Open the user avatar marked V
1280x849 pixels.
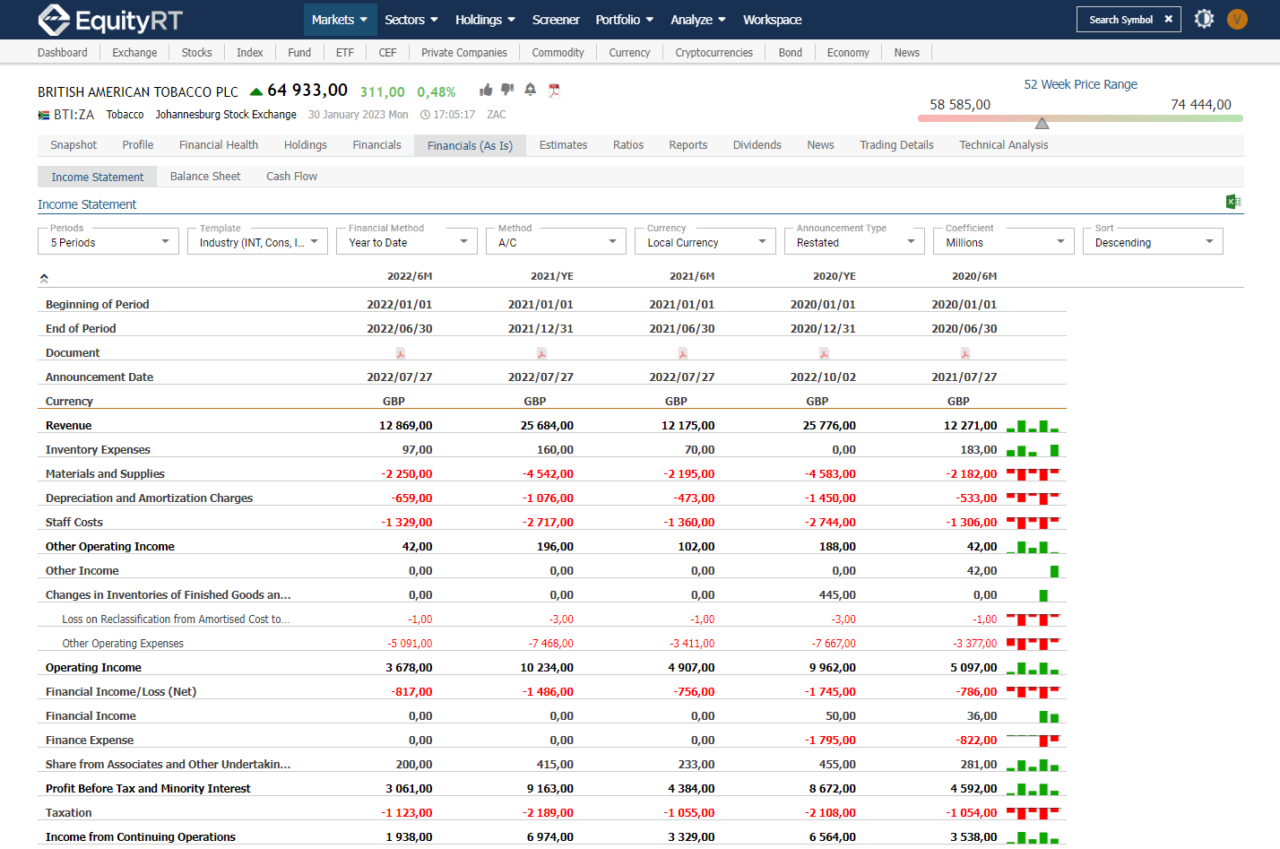point(1237,19)
